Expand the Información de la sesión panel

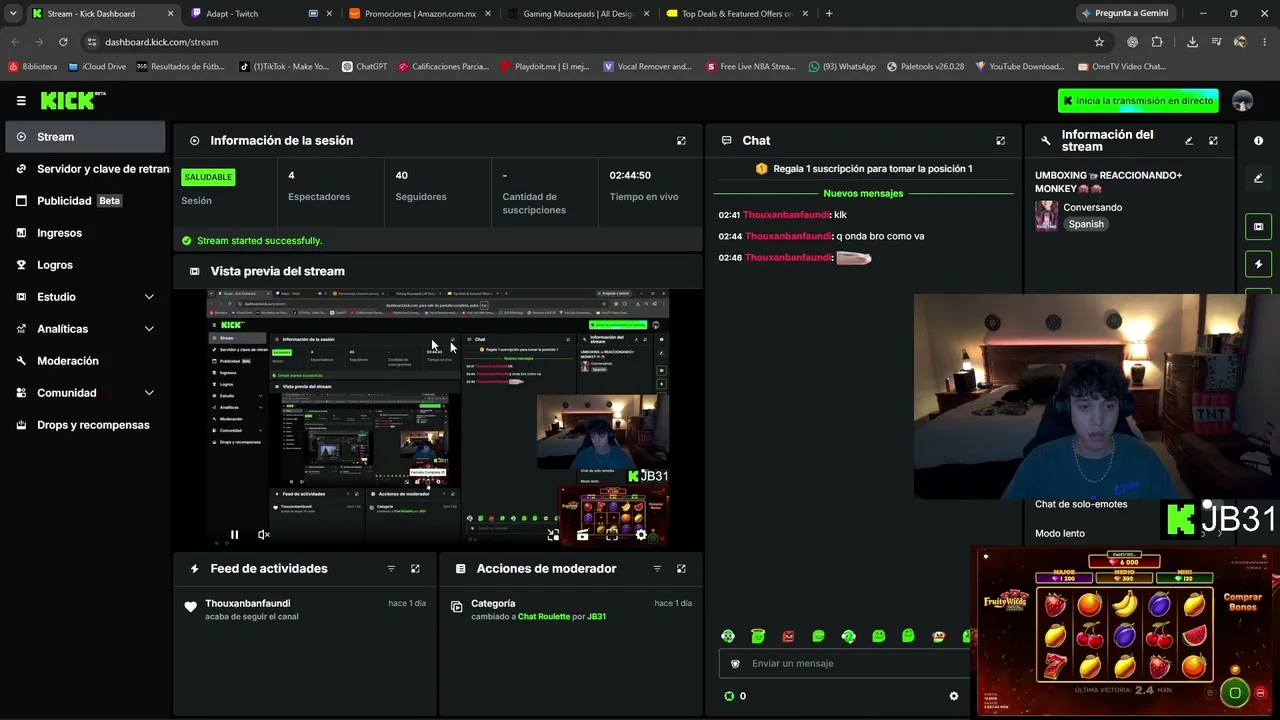pyautogui.click(x=681, y=141)
